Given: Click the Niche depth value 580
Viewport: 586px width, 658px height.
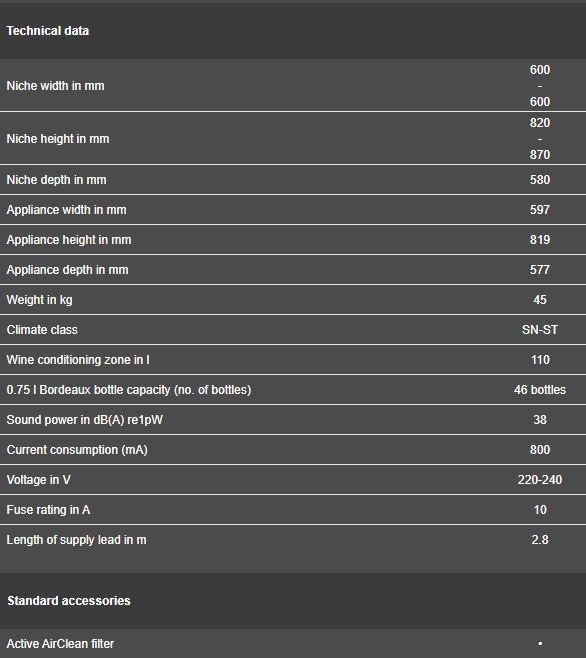Looking at the screenshot, I should [540, 180].
